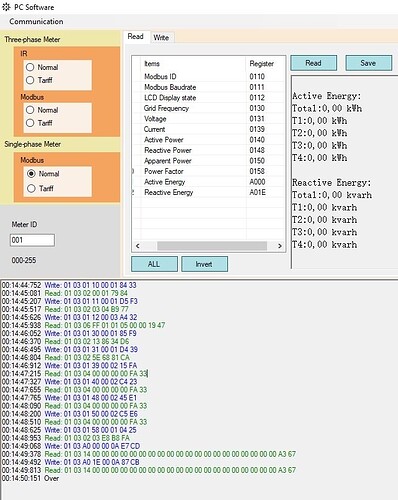This screenshot has width=398, height=500.
Task: Click the Read button
Action: [313, 63]
